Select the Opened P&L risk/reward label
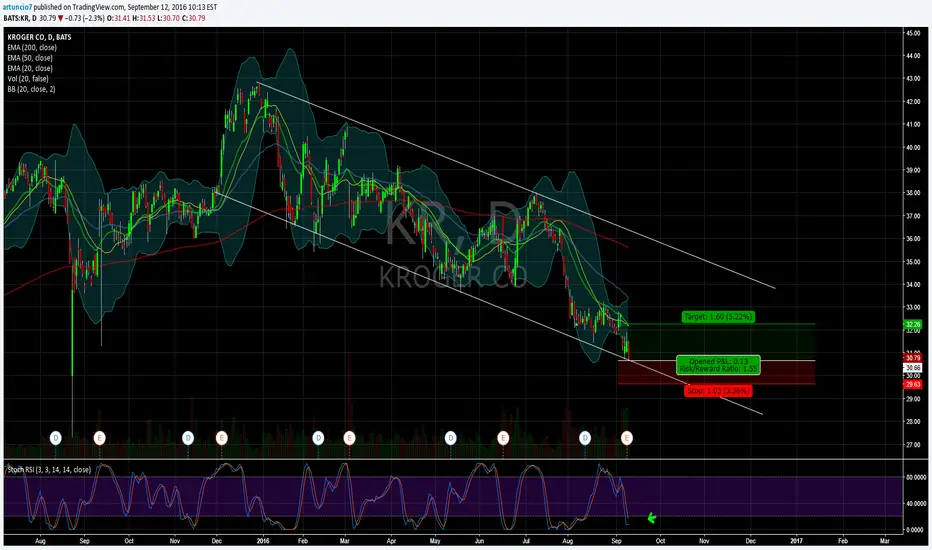The image size is (932, 550). 718,365
